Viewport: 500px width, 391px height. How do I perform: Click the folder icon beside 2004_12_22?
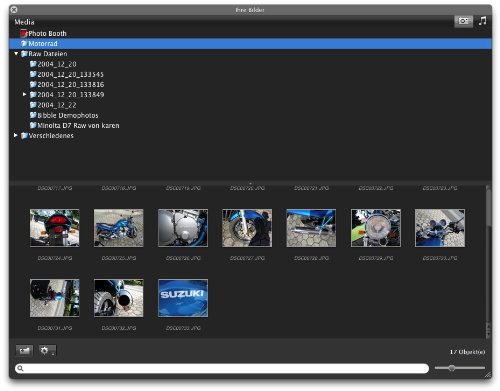point(33,105)
